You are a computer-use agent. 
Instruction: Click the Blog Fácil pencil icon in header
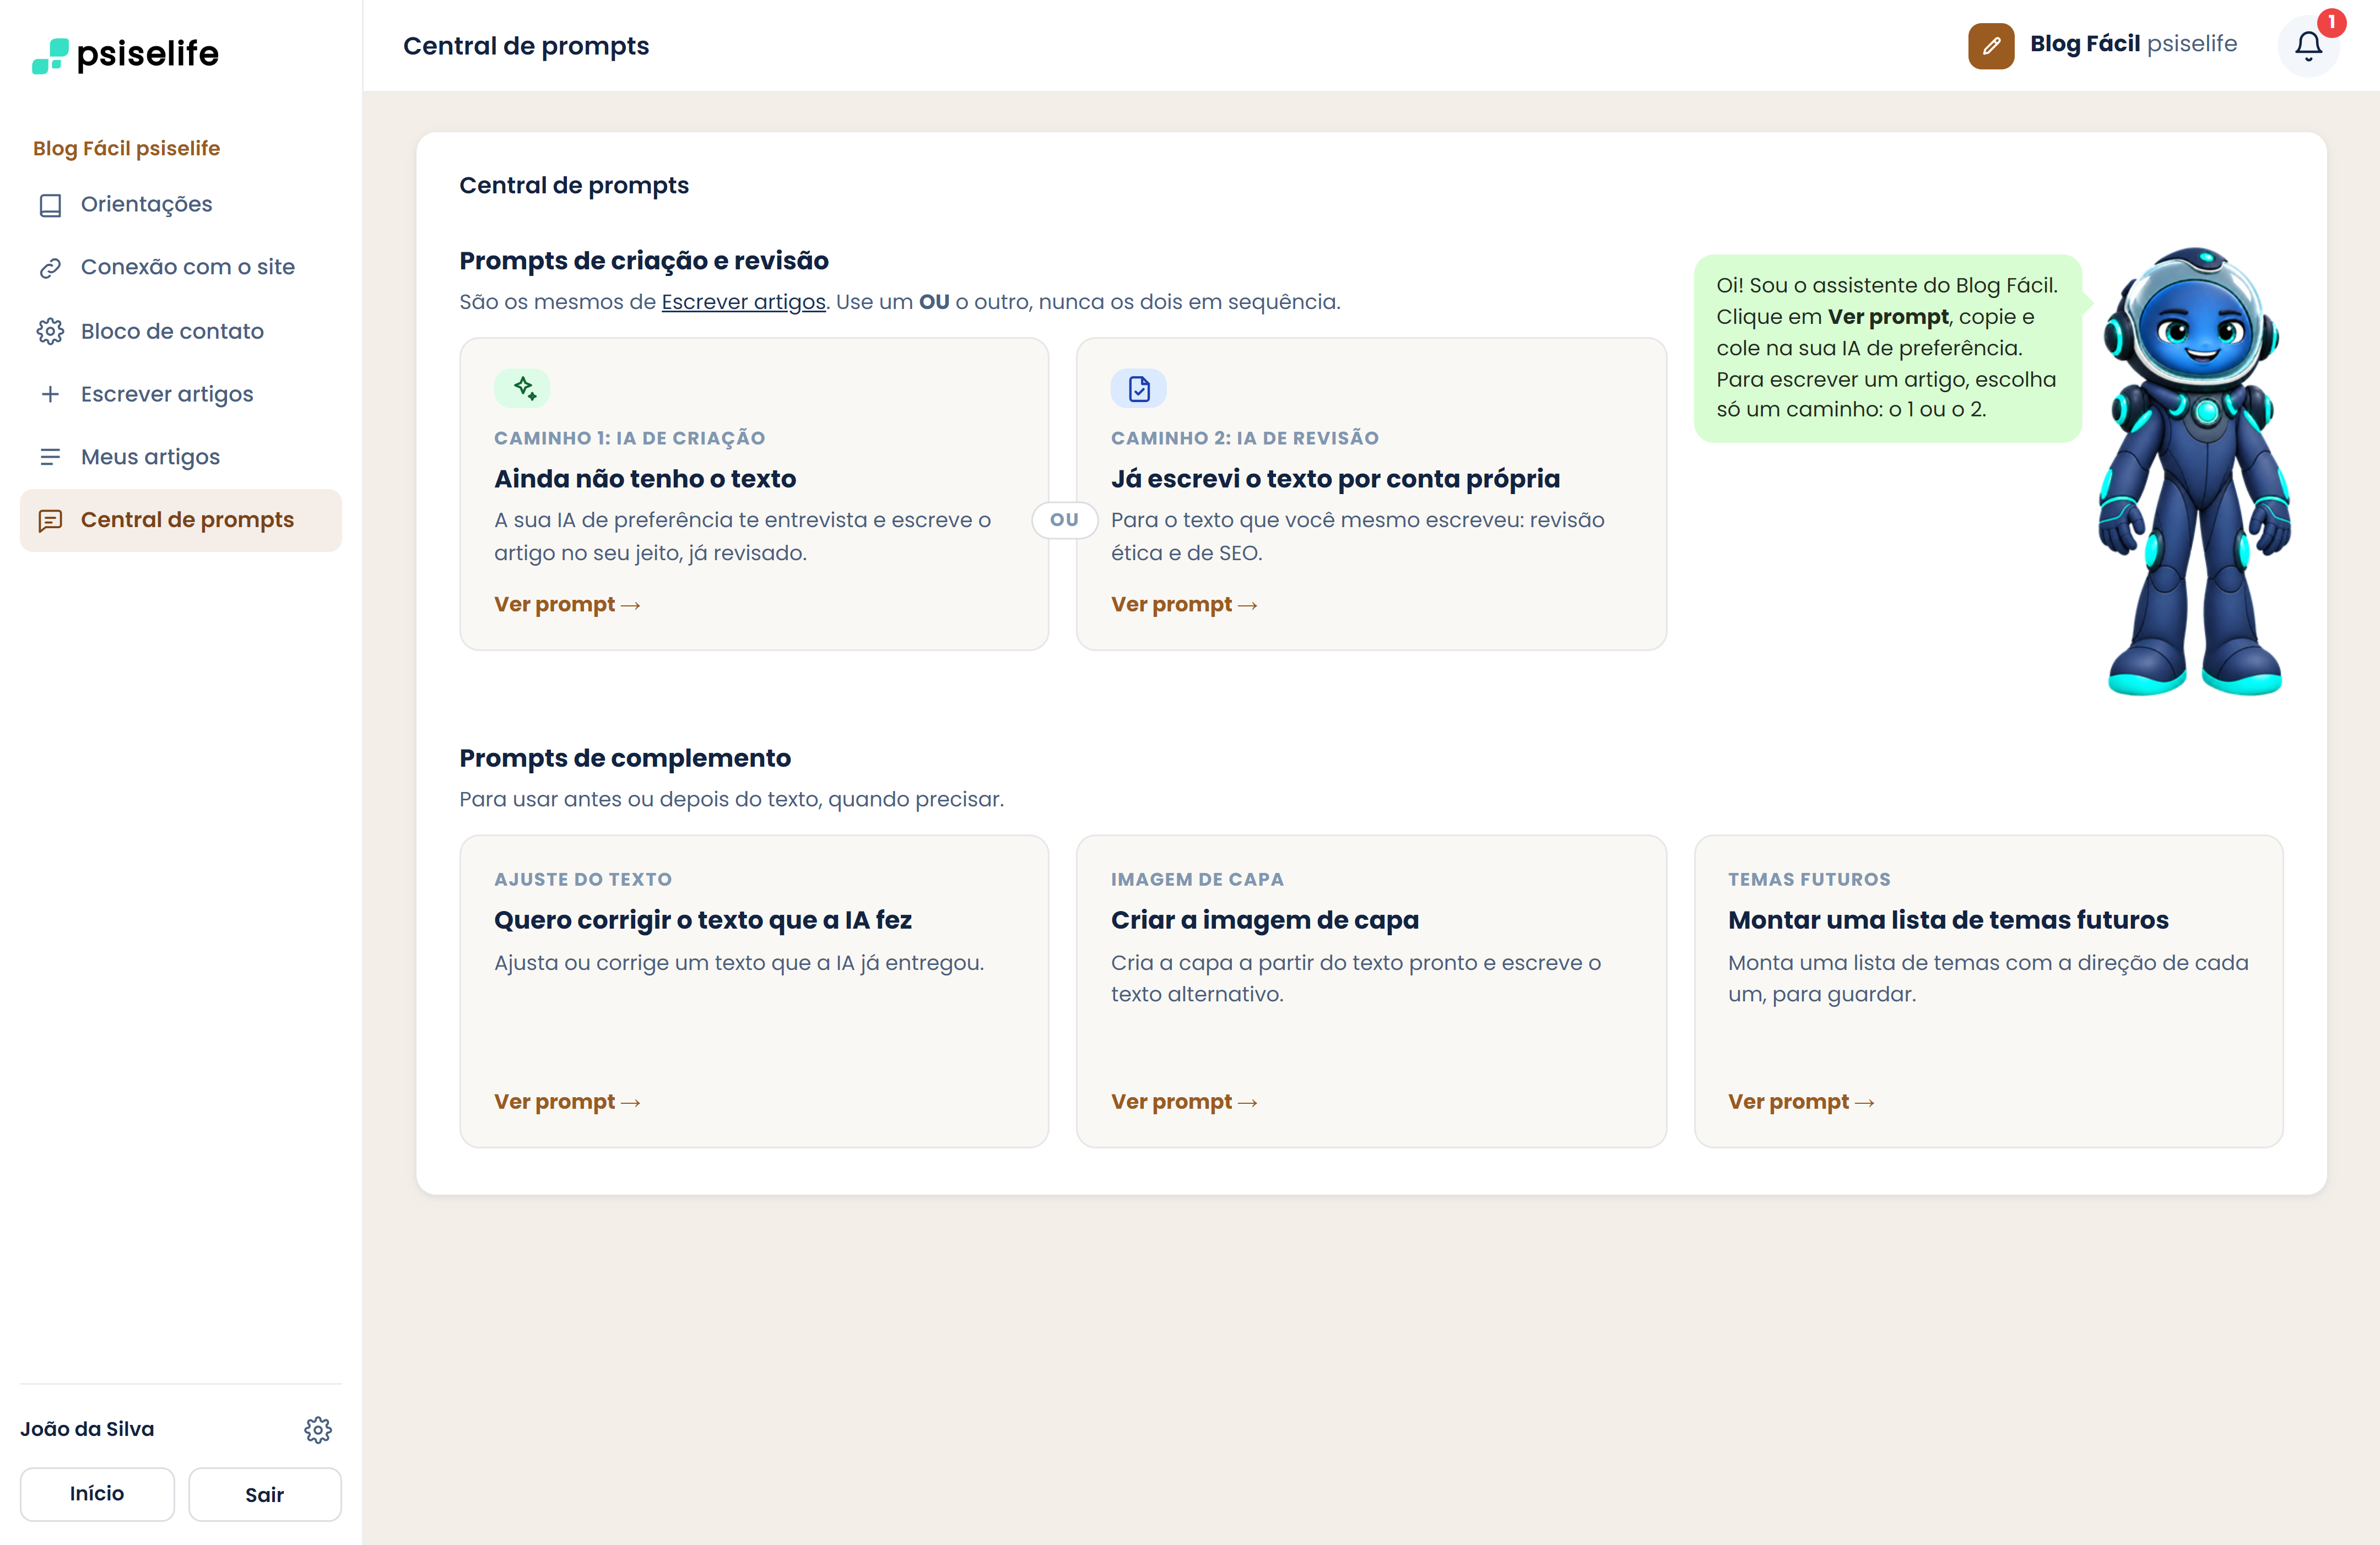(1991, 45)
